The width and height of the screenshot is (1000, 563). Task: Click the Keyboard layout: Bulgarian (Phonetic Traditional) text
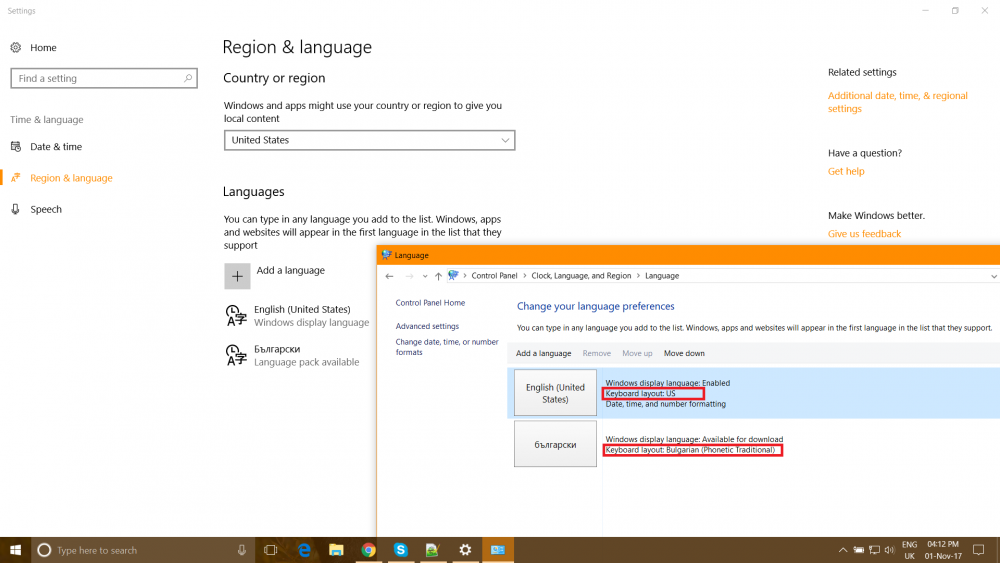(x=690, y=450)
